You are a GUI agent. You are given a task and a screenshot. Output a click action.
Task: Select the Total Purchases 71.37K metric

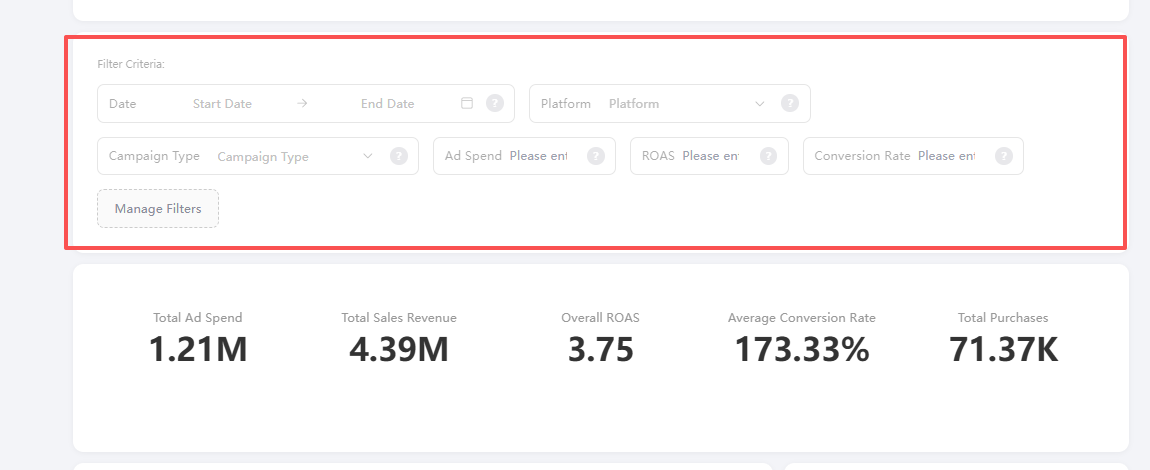(1003, 349)
